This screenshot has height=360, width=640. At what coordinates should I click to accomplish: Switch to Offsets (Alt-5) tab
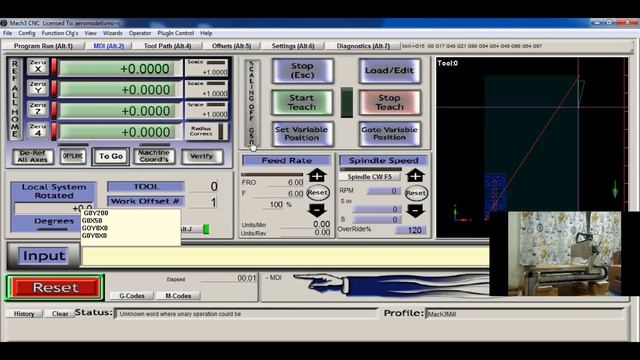231,46
